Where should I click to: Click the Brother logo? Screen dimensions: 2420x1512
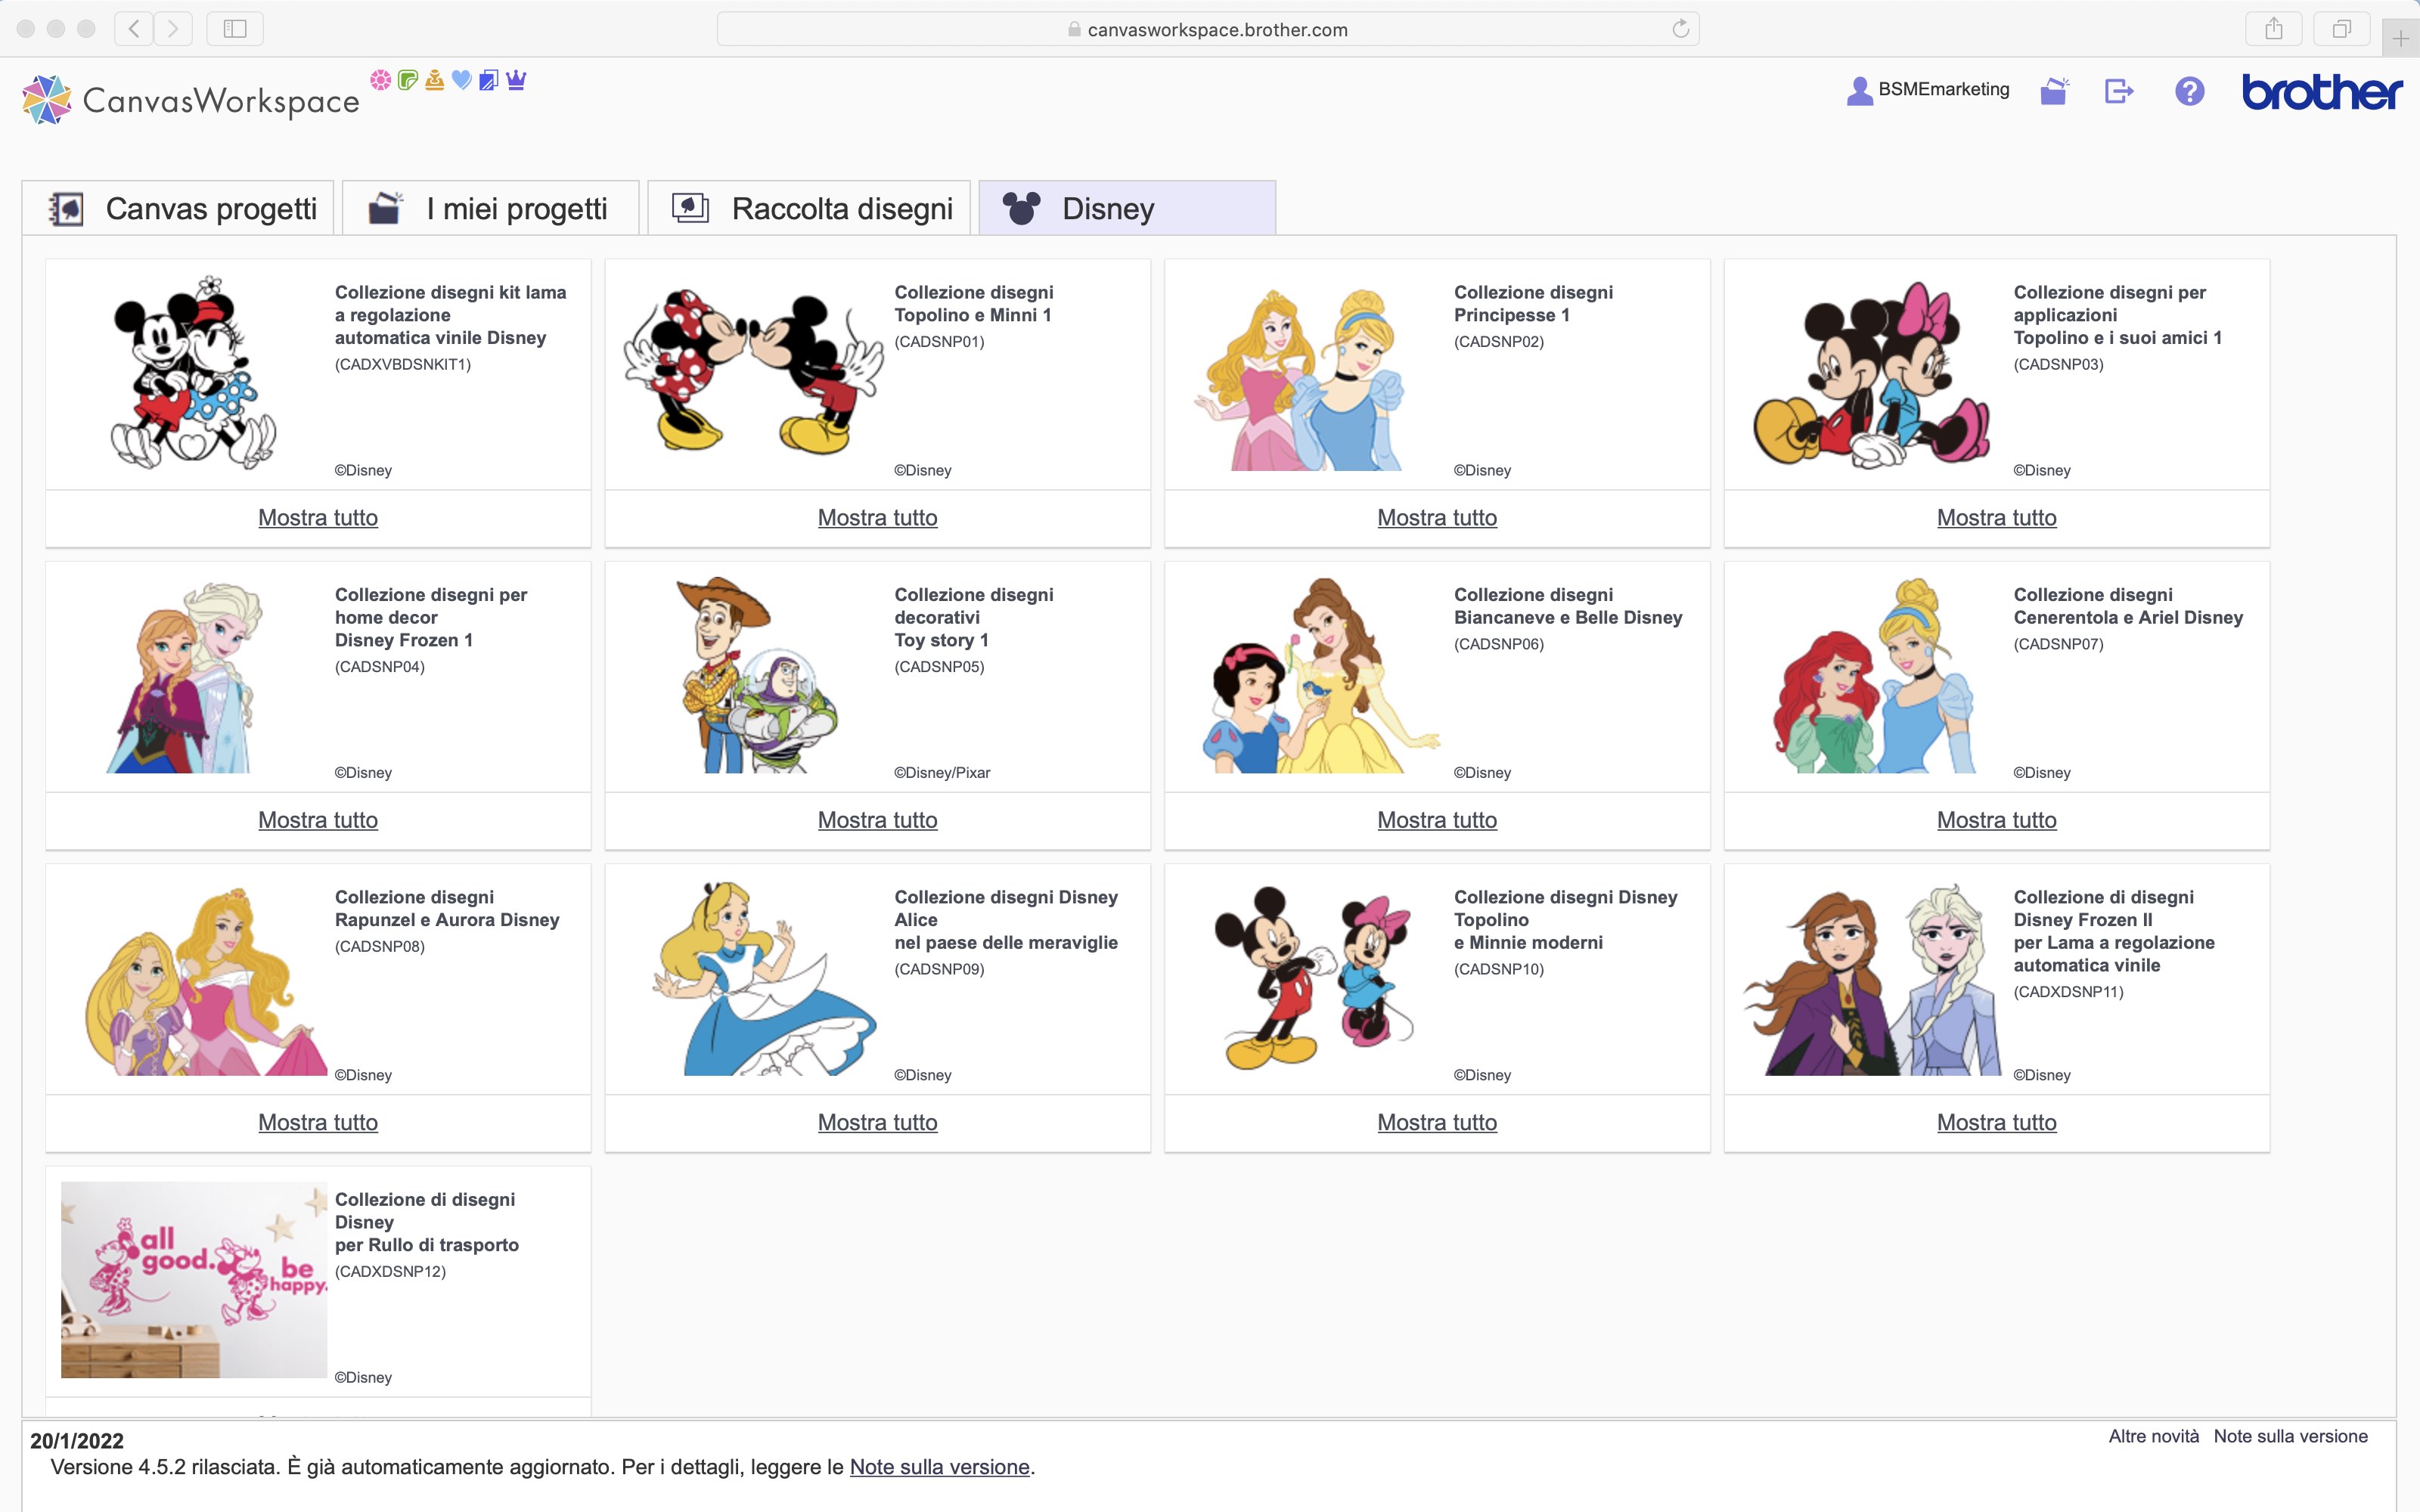[x=2321, y=91]
